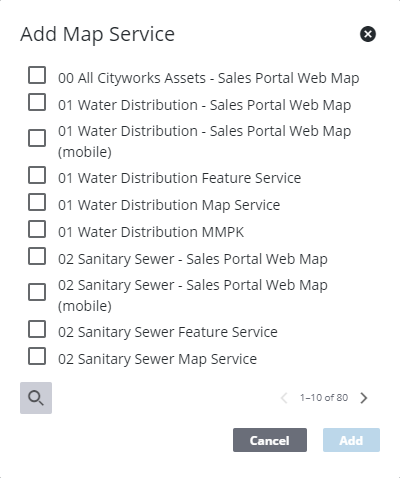Click the 1–10 of 80 page indicator

[x=324, y=398]
